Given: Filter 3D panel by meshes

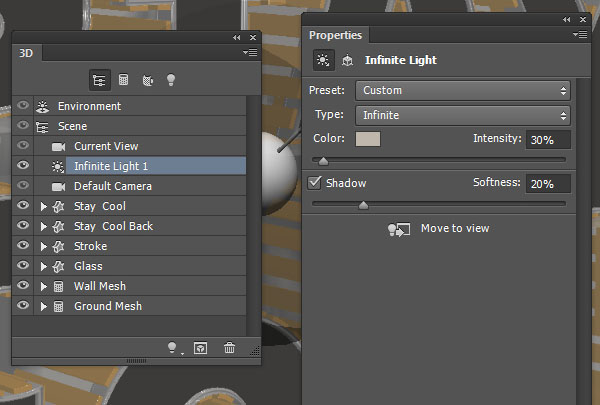Looking at the screenshot, I should [x=124, y=79].
